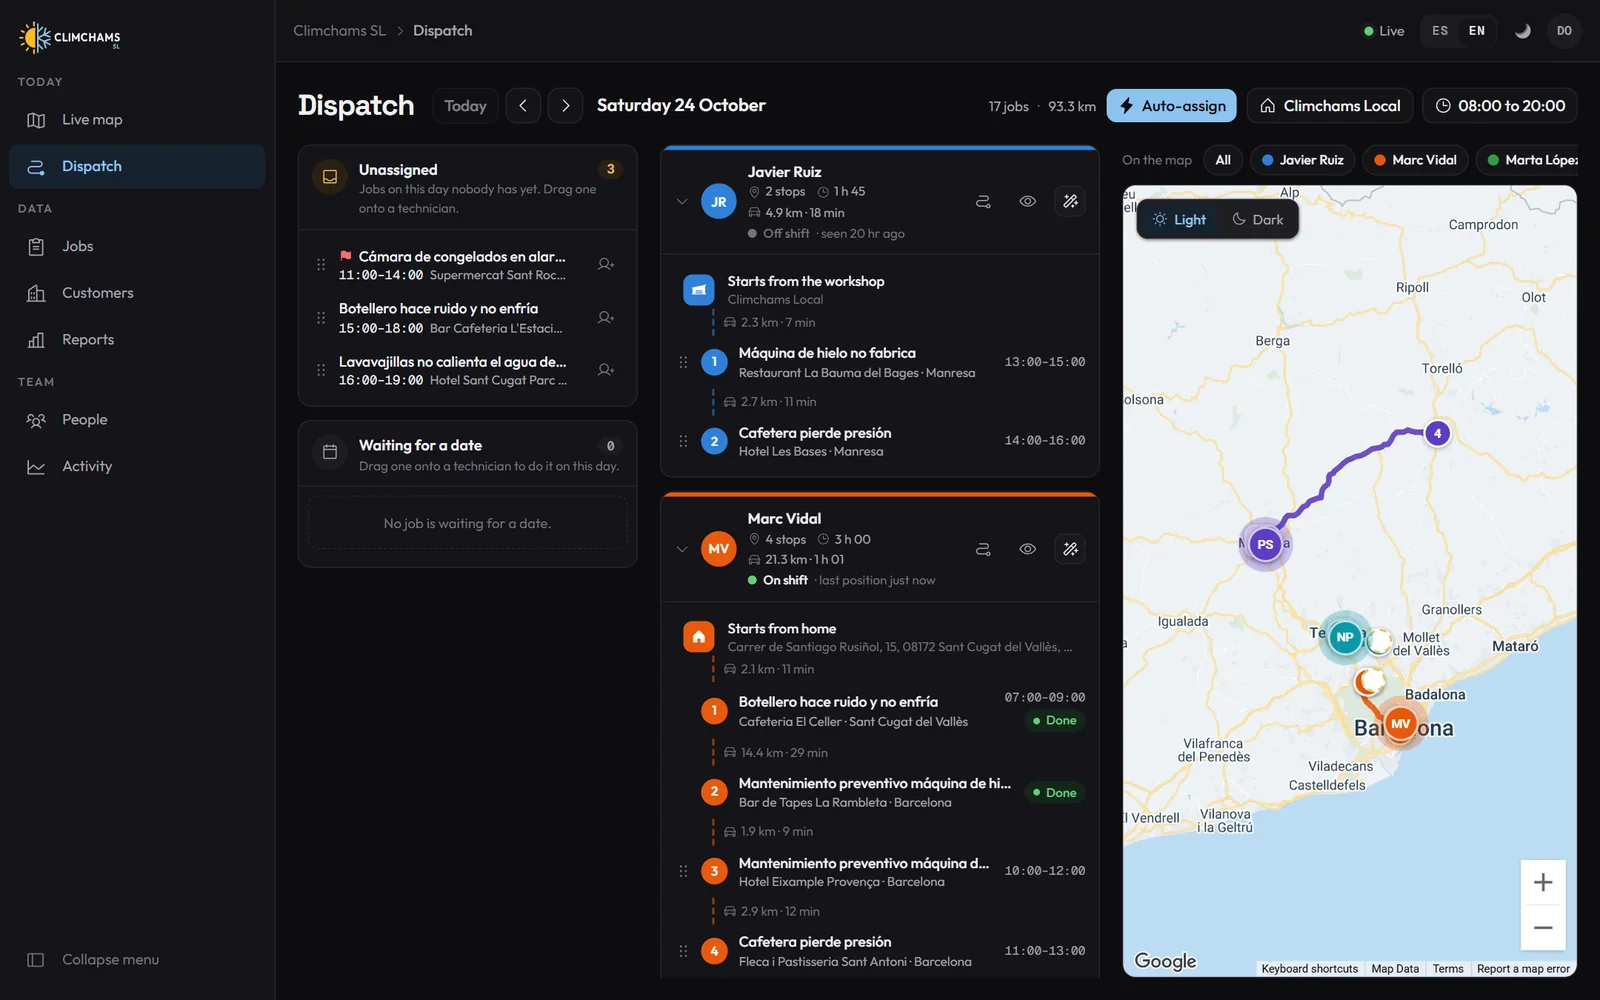Open route options for Marc Vidal

pyautogui.click(x=983, y=549)
